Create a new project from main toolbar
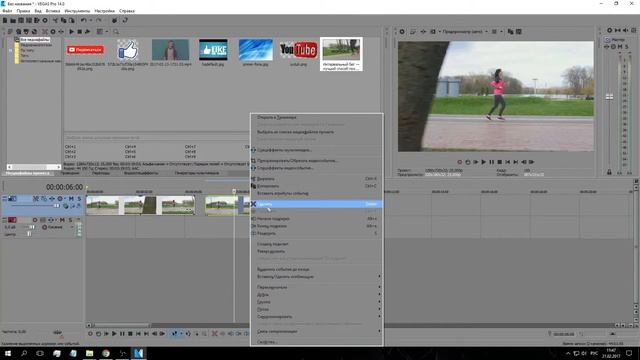This screenshot has width=640, height=360. [5, 20]
